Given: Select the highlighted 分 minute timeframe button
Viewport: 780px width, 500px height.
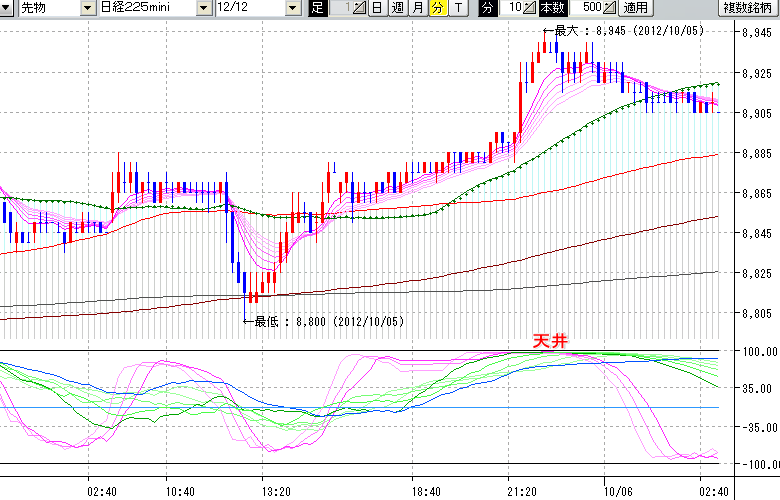Looking at the screenshot, I should [x=437, y=8].
